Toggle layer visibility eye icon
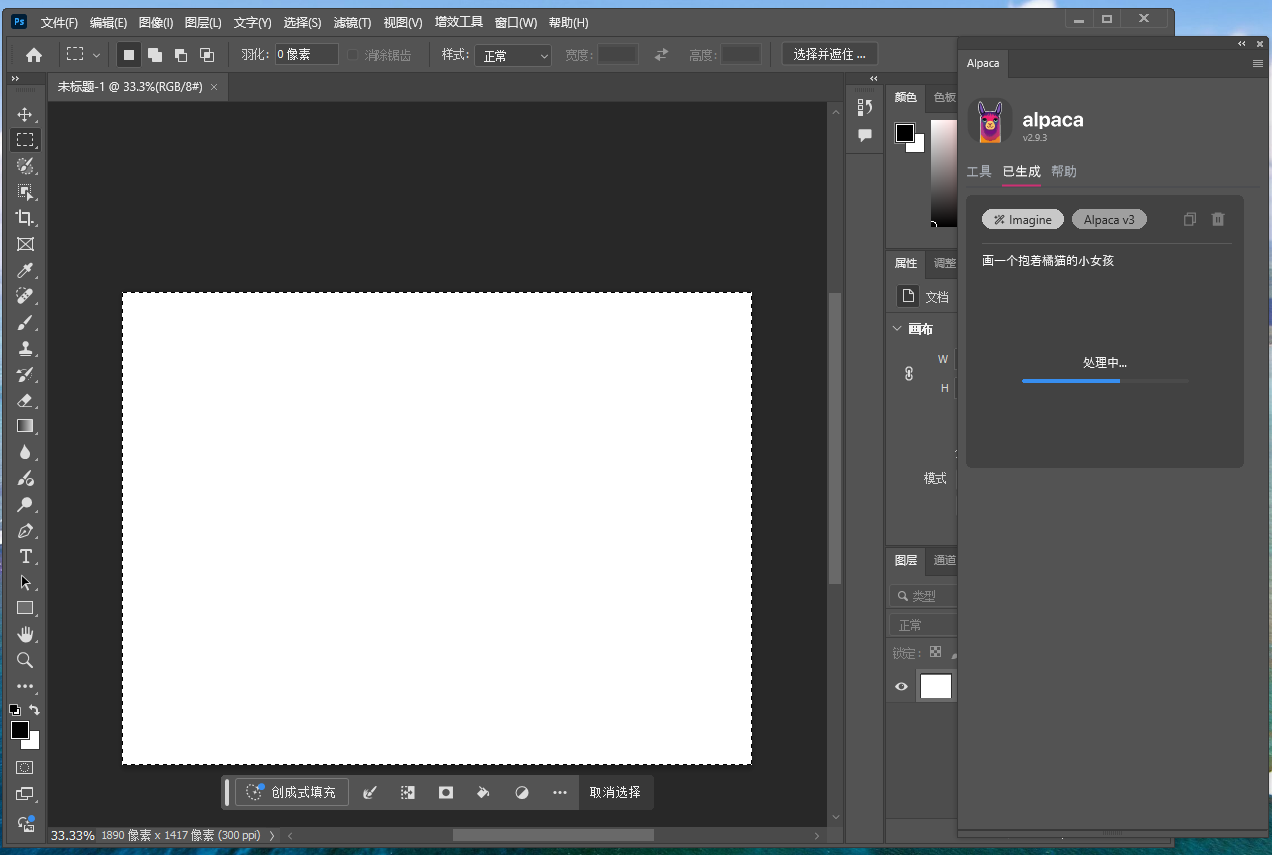 point(901,687)
